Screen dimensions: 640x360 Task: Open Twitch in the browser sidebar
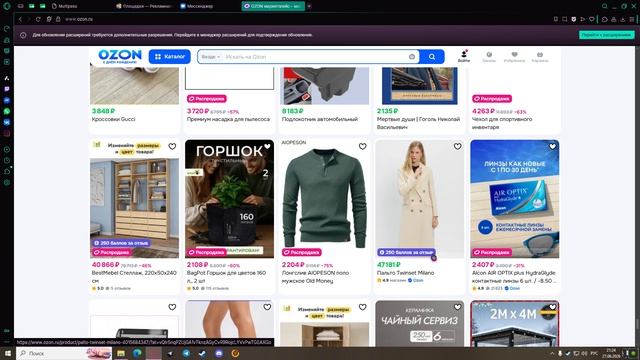pos(7,89)
